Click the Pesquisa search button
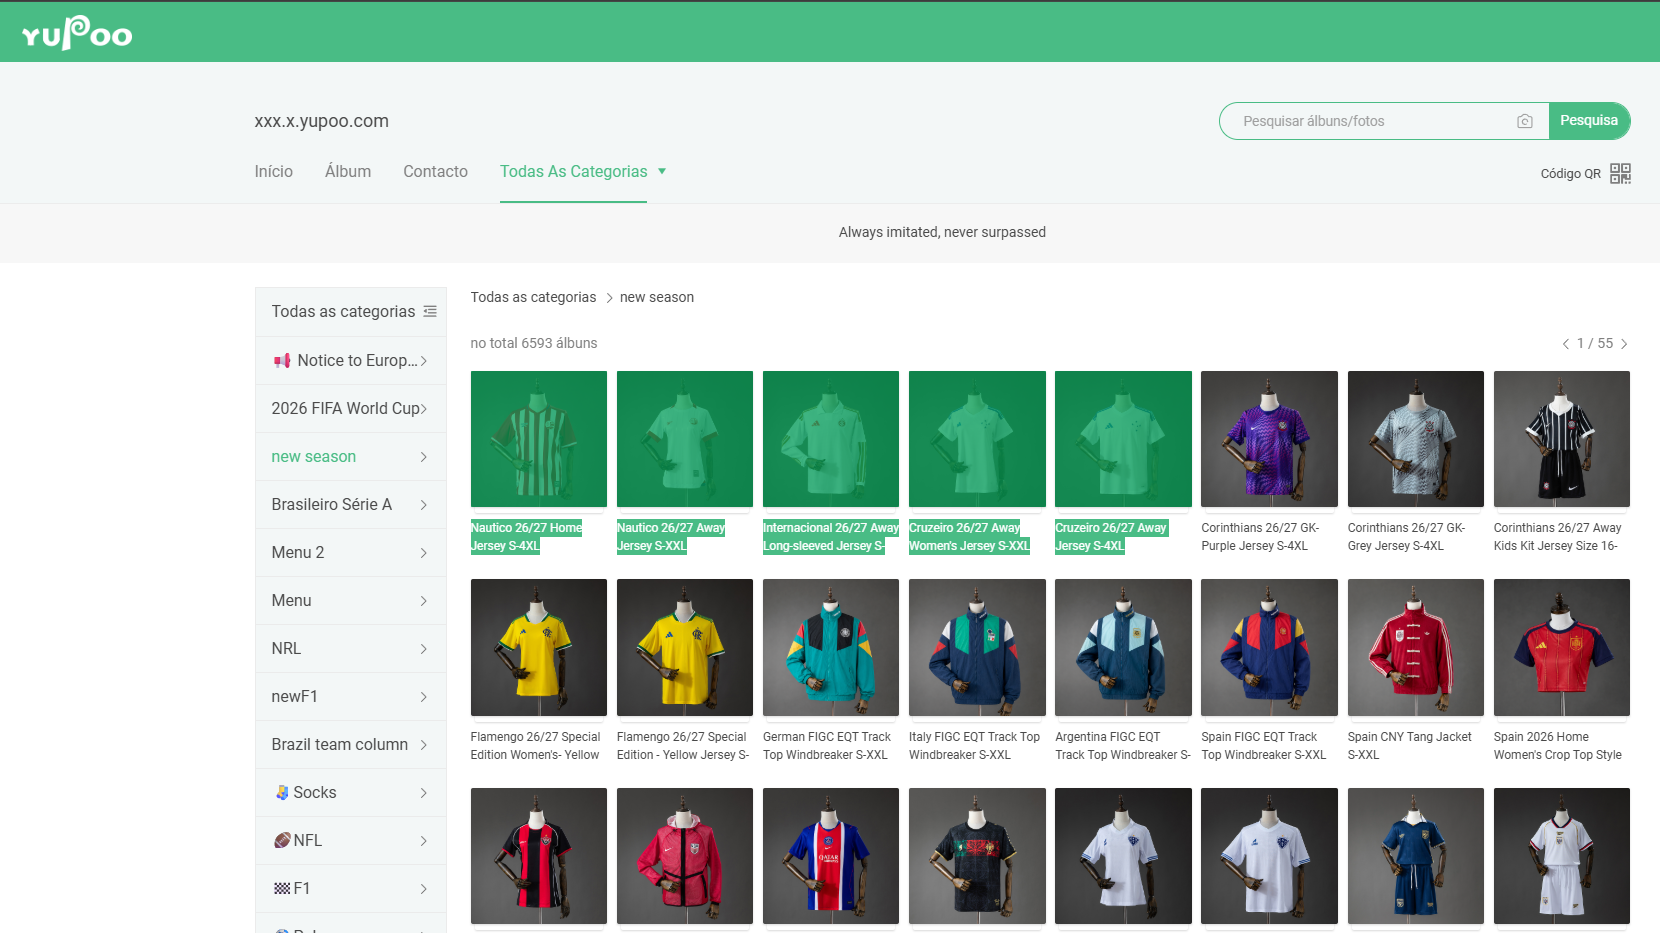The height and width of the screenshot is (933, 1660). [x=1589, y=121]
